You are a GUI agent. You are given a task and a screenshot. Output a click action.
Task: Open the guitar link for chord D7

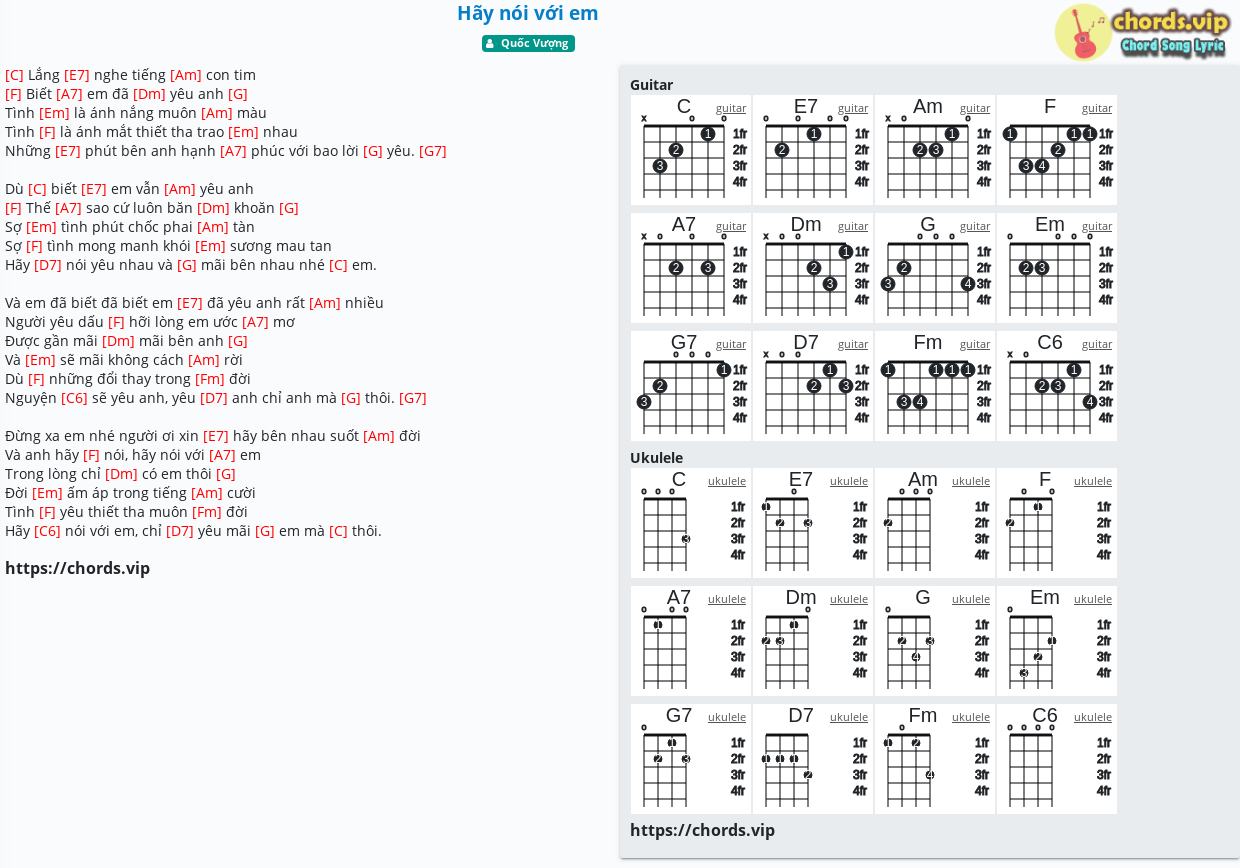pyautogui.click(x=853, y=344)
